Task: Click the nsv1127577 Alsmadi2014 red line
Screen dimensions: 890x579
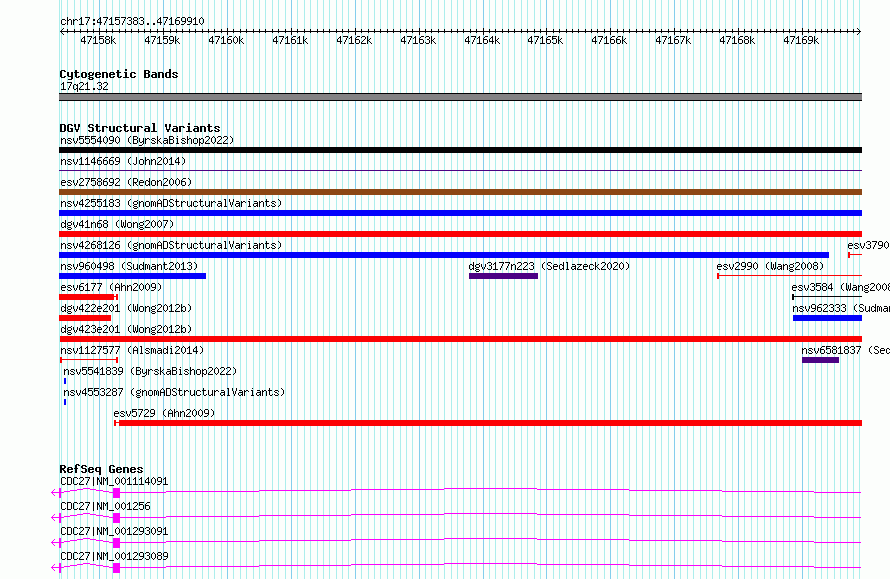Action: pyautogui.click(x=89, y=360)
